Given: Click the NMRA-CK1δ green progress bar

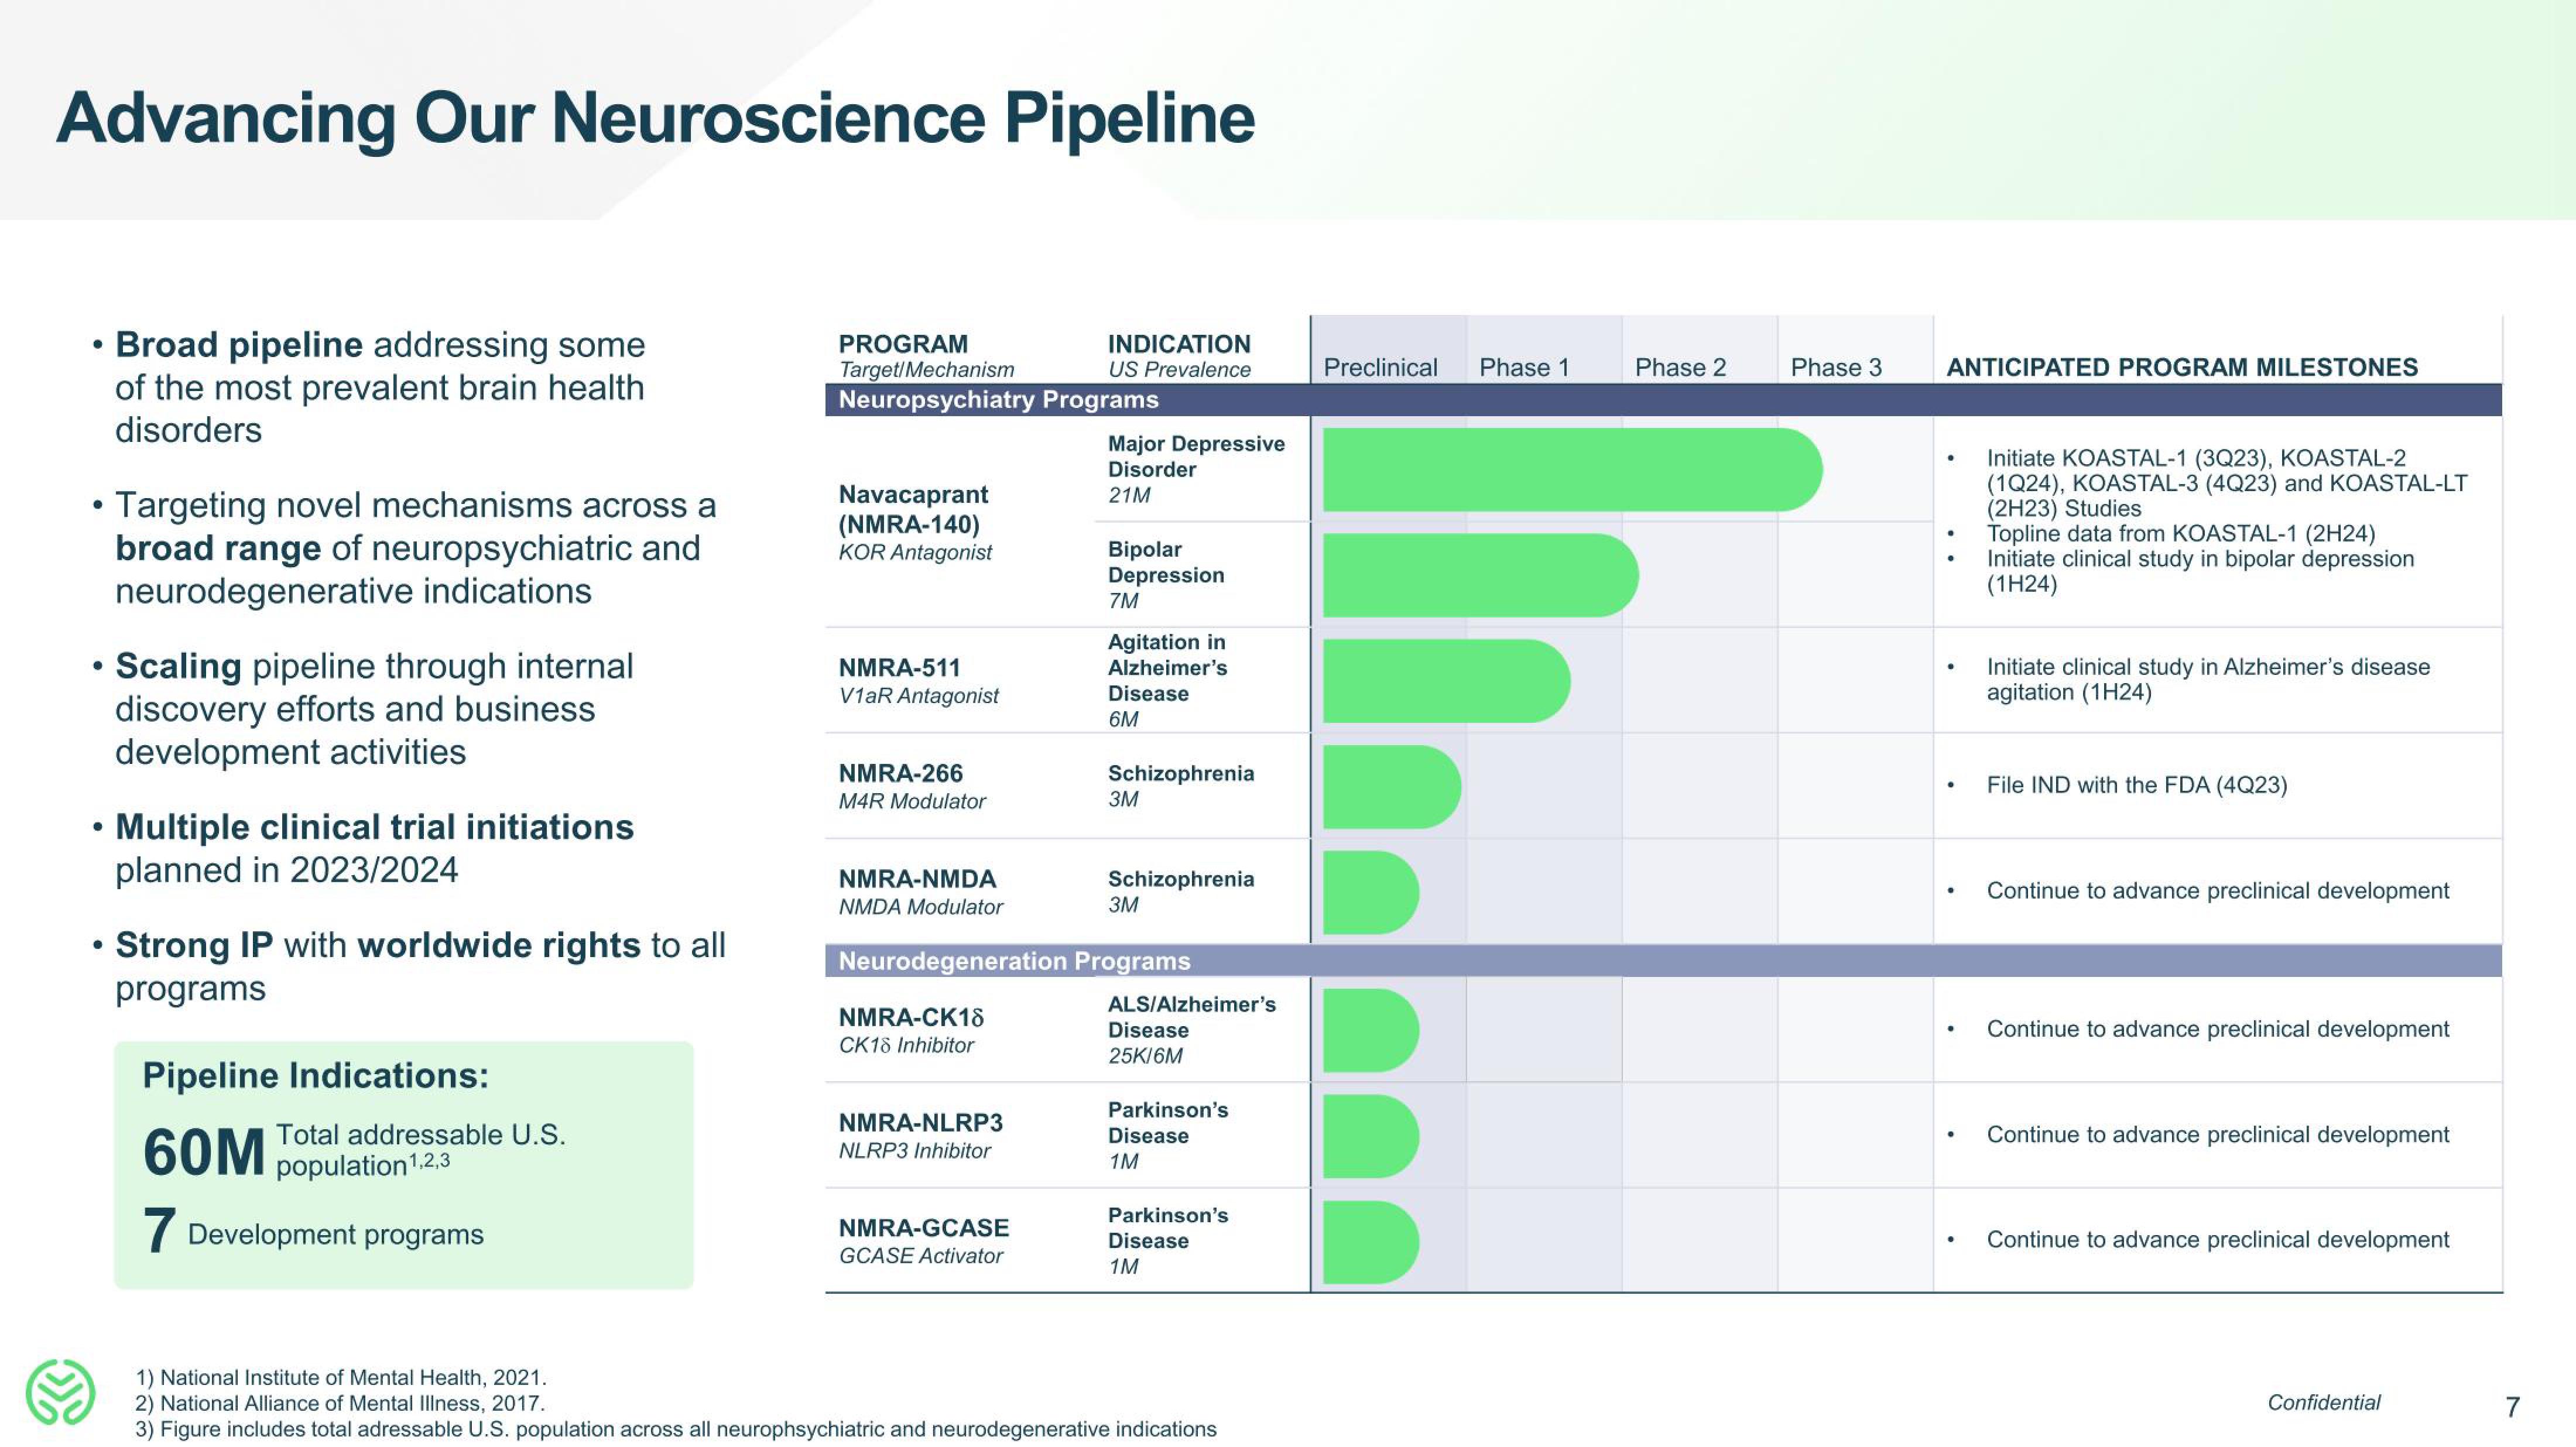Looking at the screenshot, I should (1370, 1031).
